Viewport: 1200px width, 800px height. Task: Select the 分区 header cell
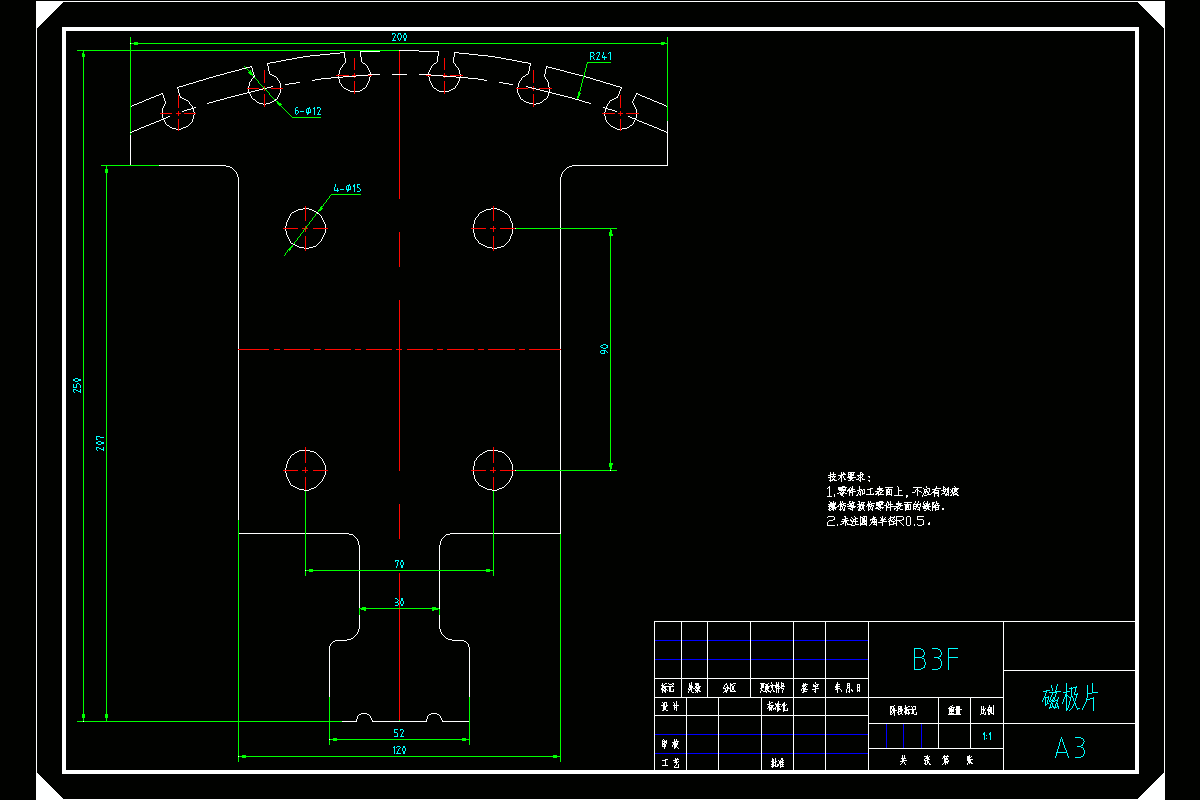click(729, 688)
